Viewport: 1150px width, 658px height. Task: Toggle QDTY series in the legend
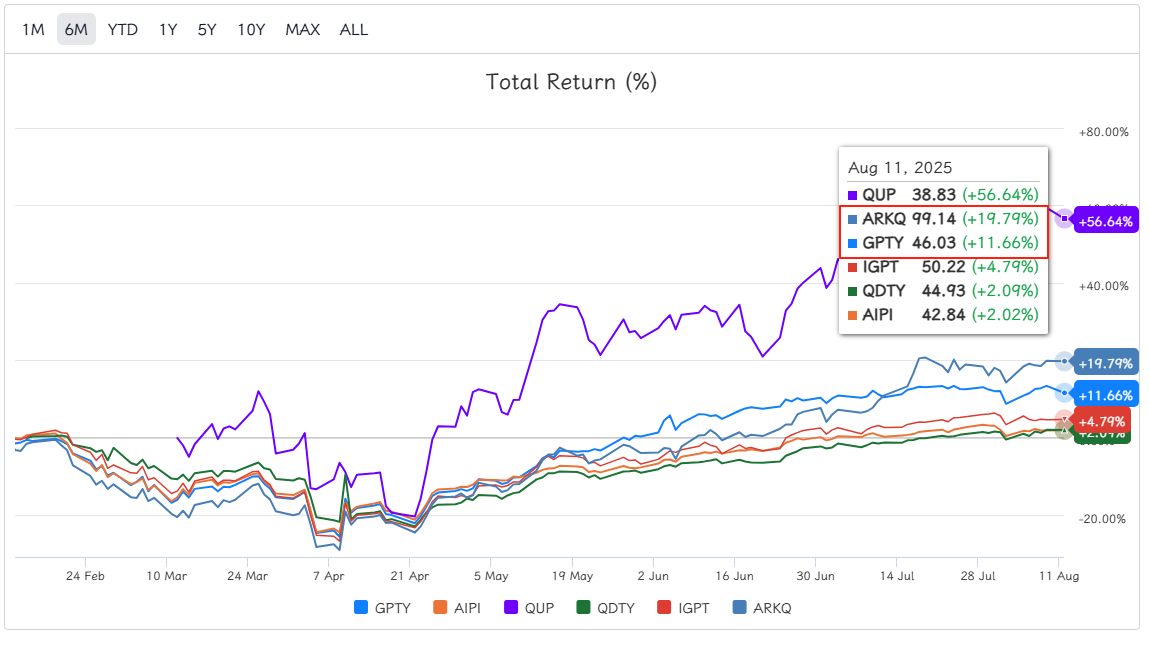(x=606, y=608)
